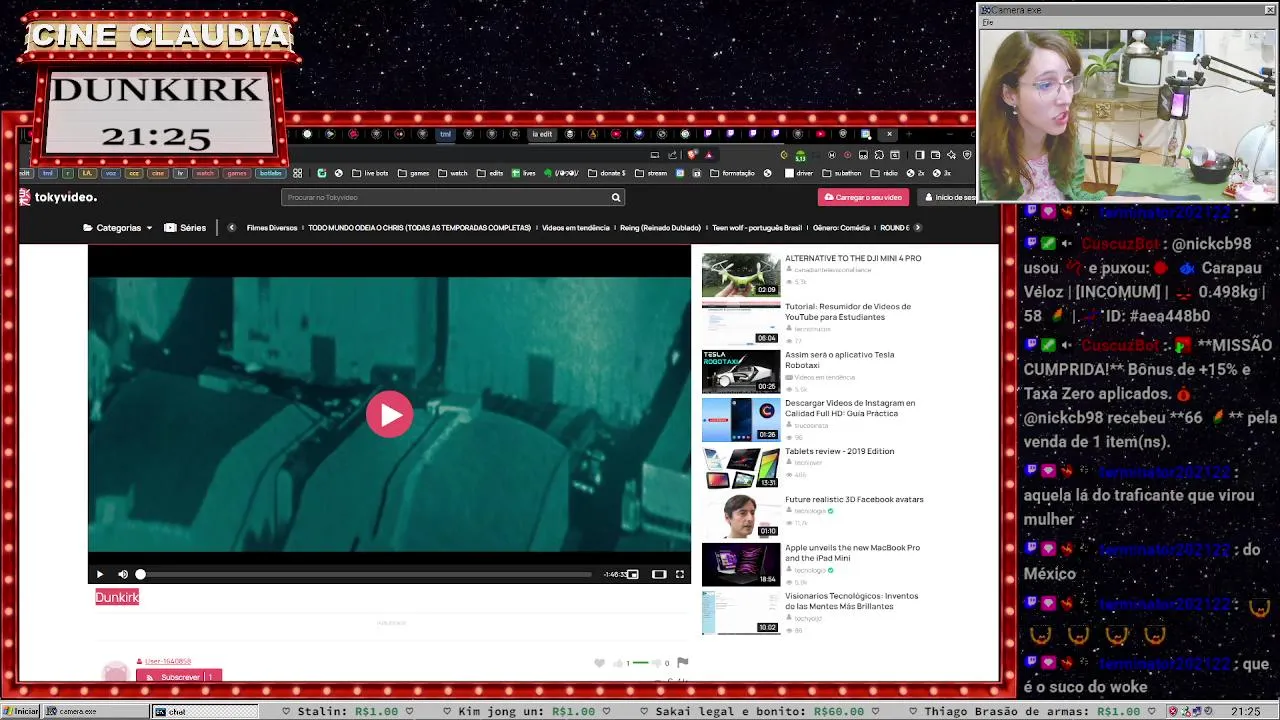Viewport: 1280px width, 720px height.
Task: Open 'Descargar Videos de Instagram' video title
Action: 850,408
